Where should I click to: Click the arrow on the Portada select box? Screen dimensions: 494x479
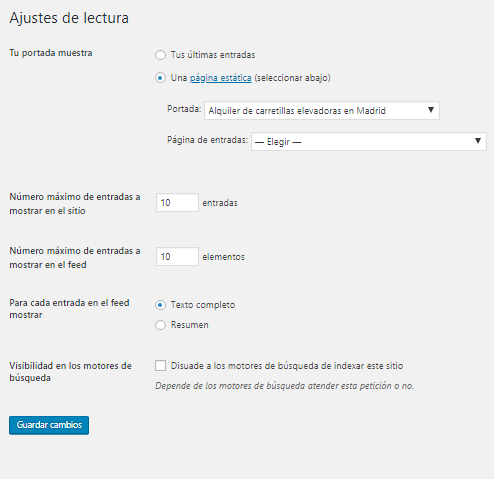(x=431, y=110)
